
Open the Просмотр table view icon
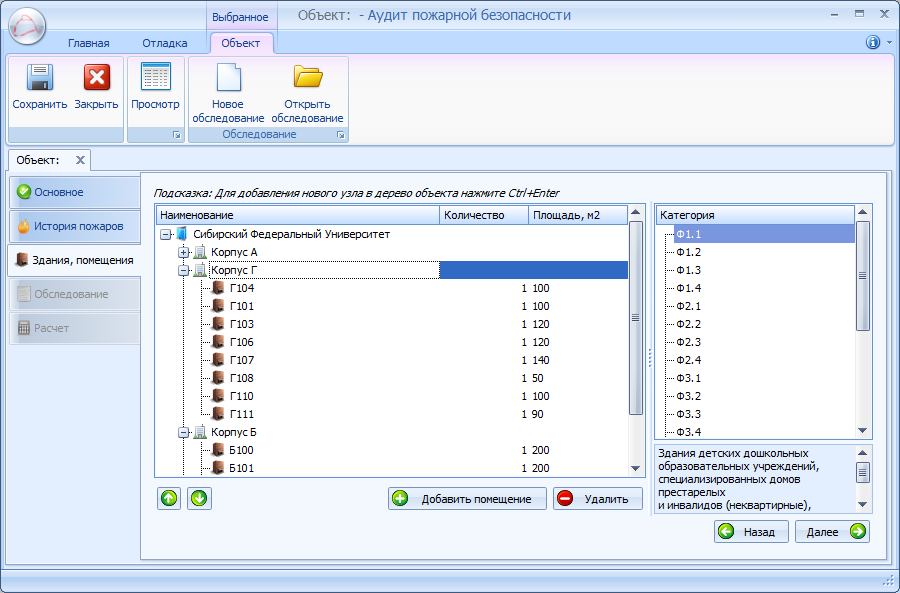pyautogui.click(x=156, y=77)
